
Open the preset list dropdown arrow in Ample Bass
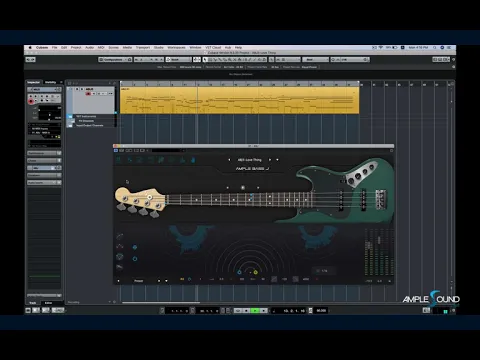coord(277,160)
